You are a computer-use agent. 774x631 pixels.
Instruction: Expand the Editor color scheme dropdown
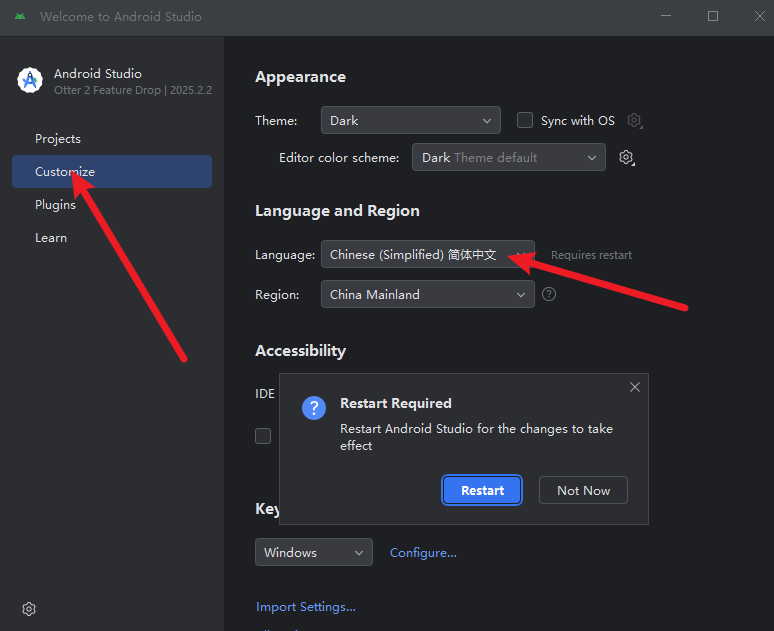point(508,157)
